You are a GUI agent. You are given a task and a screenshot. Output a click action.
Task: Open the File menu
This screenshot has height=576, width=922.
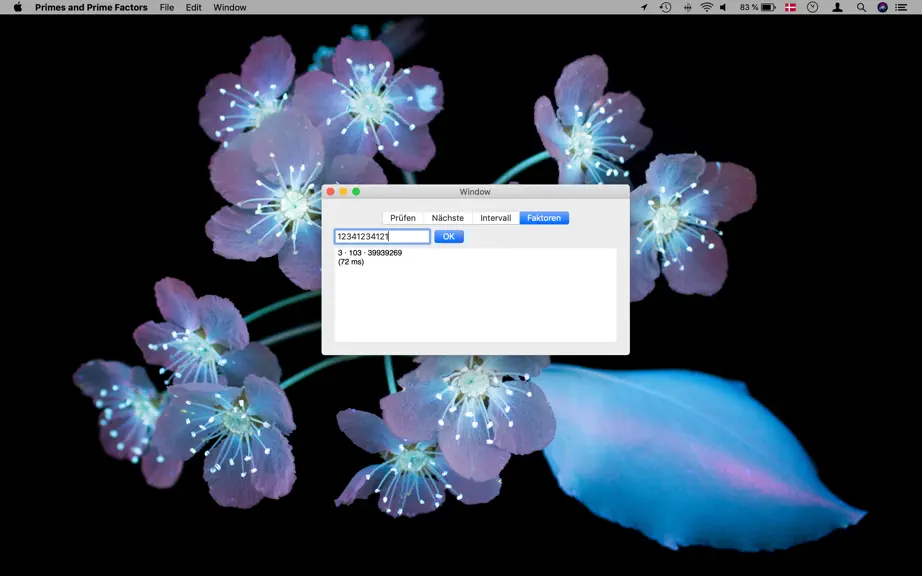[x=167, y=7]
